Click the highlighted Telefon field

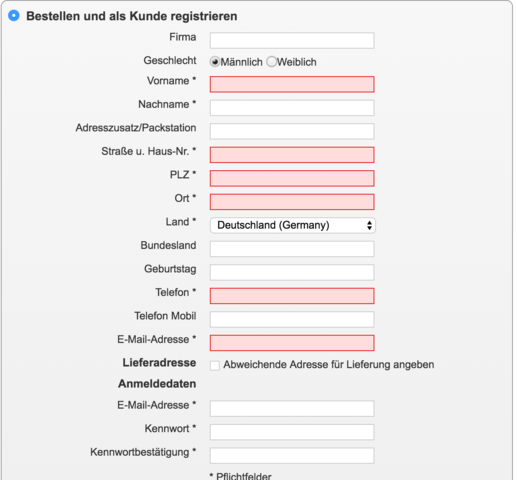coord(292,296)
